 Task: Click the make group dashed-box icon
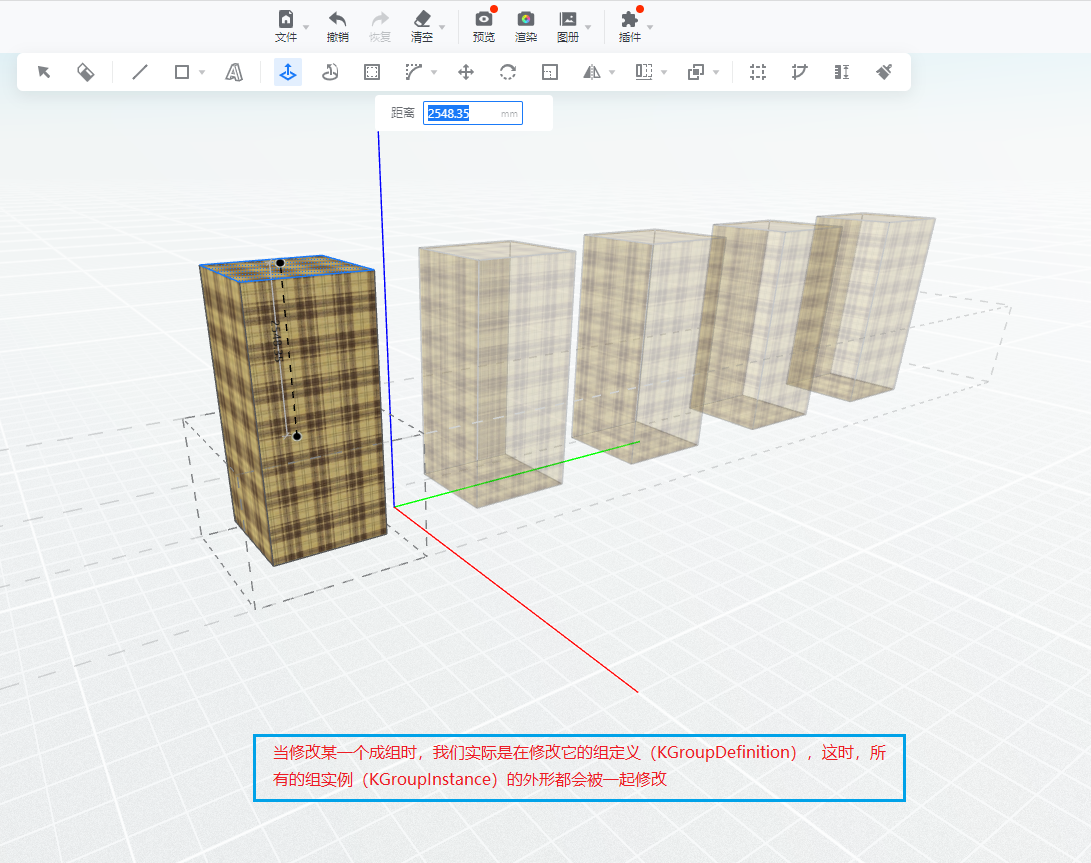click(758, 72)
